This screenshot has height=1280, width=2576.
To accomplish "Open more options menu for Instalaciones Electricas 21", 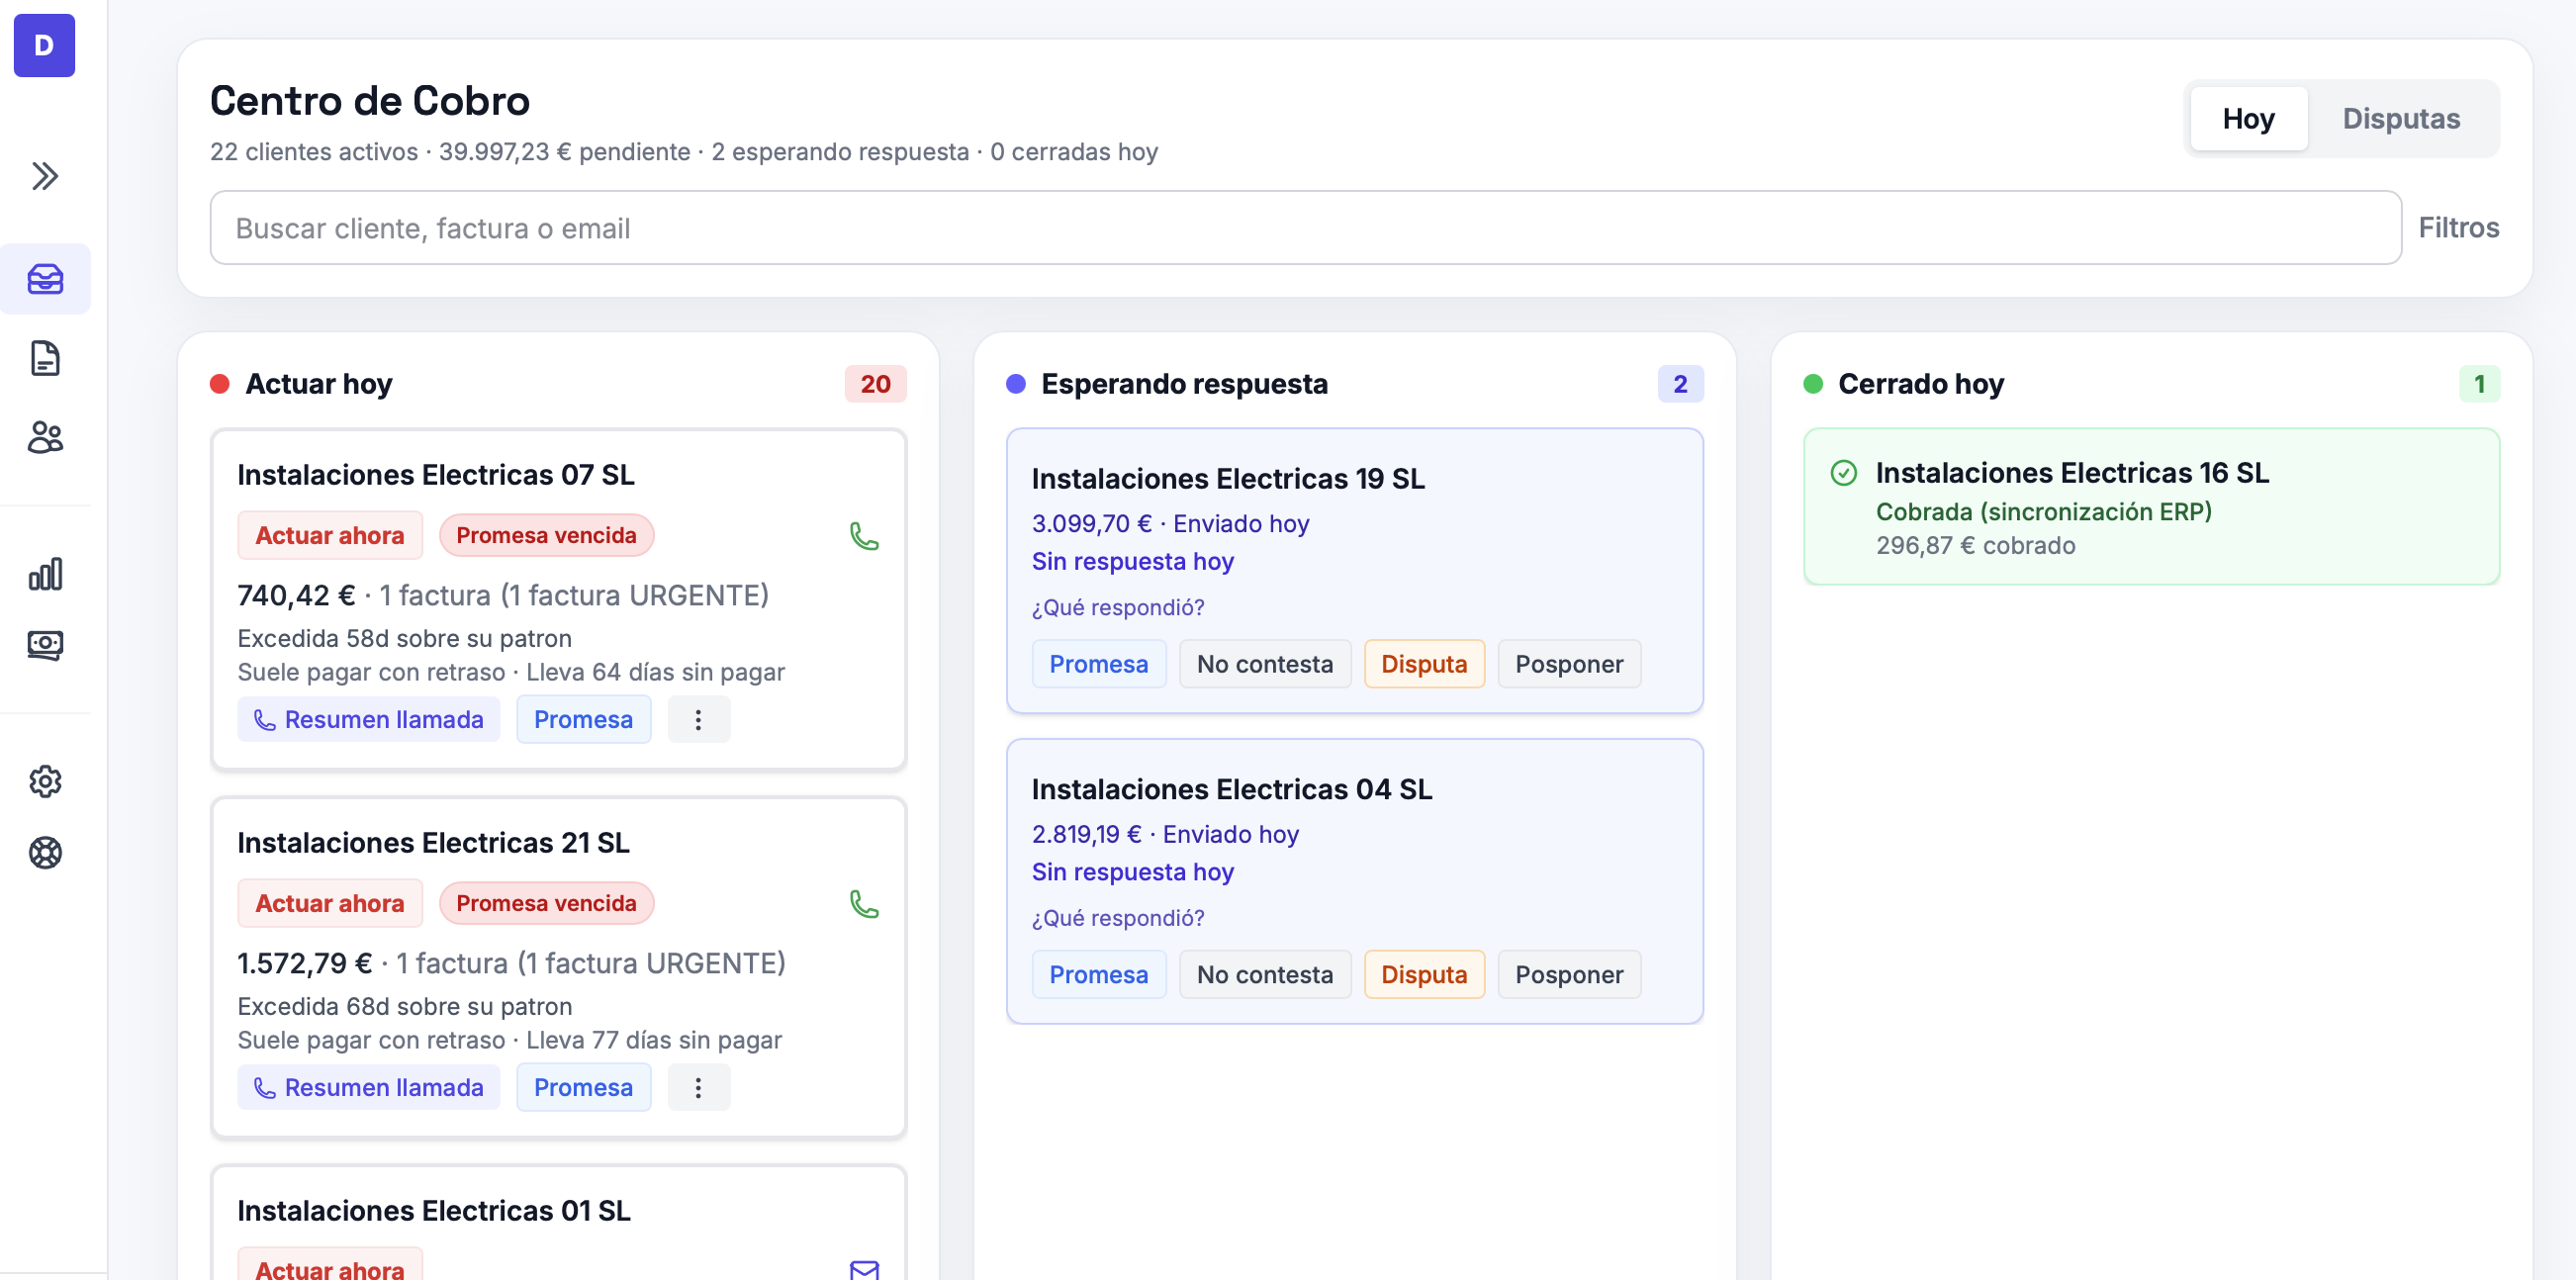I will [x=698, y=1087].
